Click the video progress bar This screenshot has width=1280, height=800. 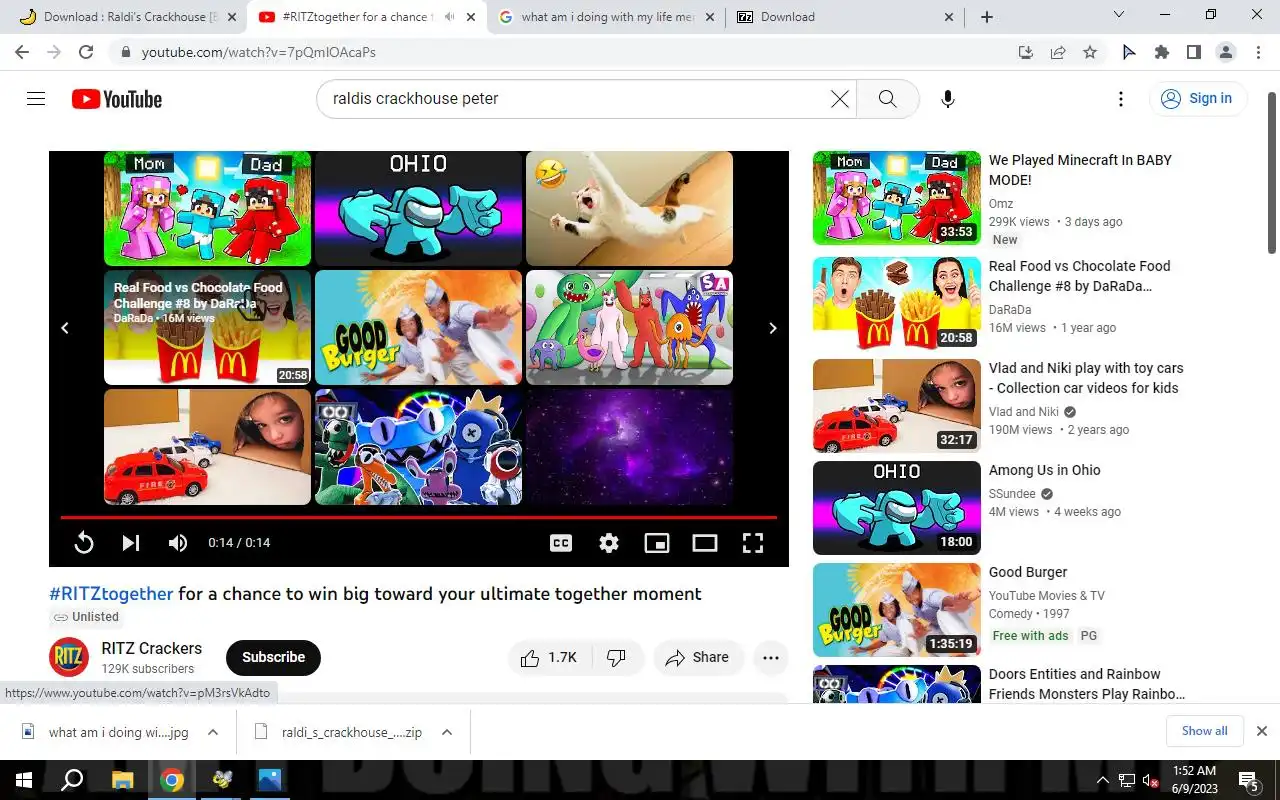(418, 517)
